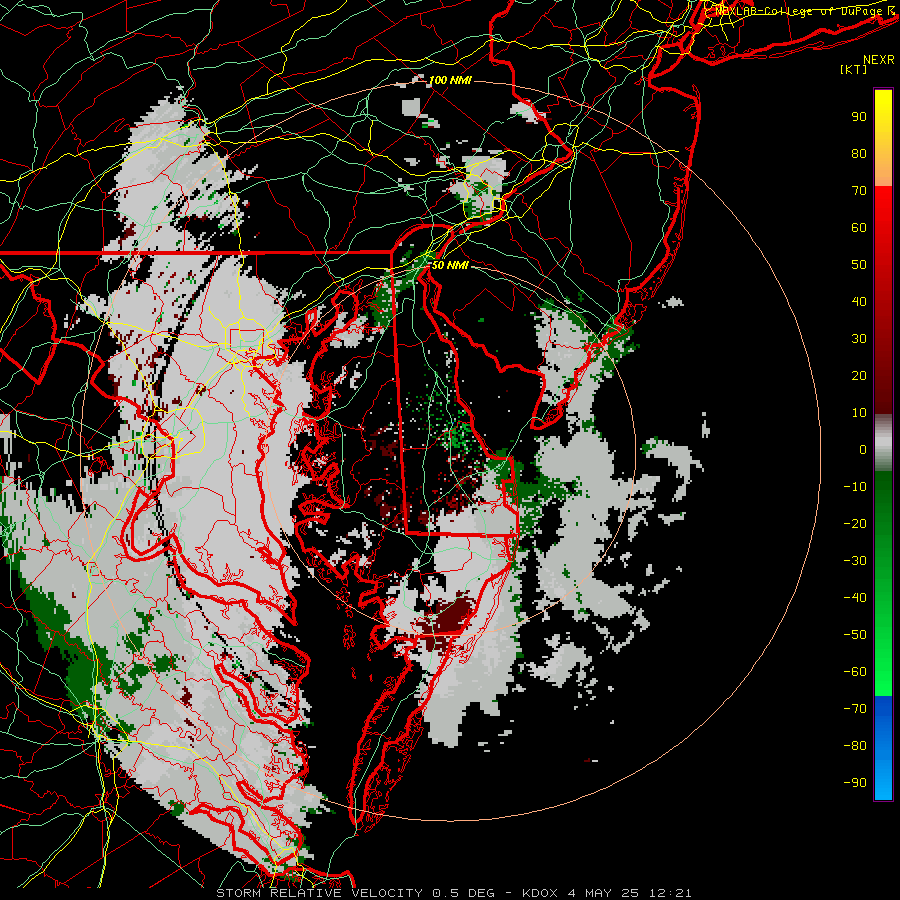Click the "50 NMI" range ring label
The height and width of the screenshot is (900, 900).
pos(449,265)
